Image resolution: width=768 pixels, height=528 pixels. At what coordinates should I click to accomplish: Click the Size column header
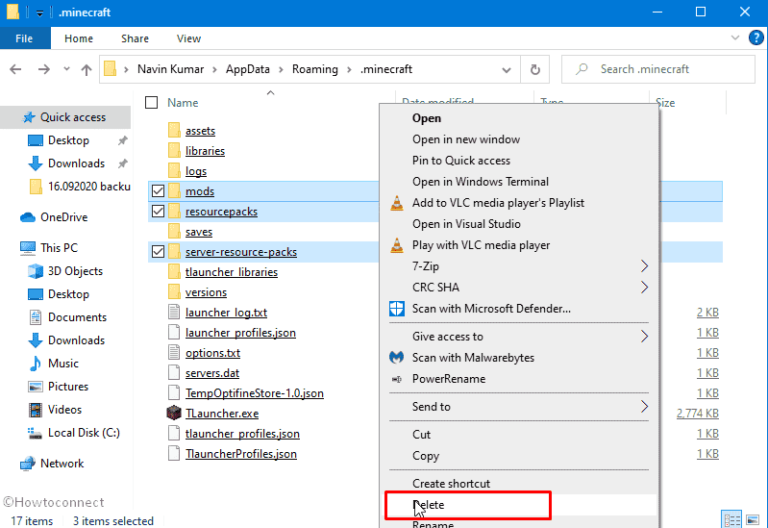(665, 102)
